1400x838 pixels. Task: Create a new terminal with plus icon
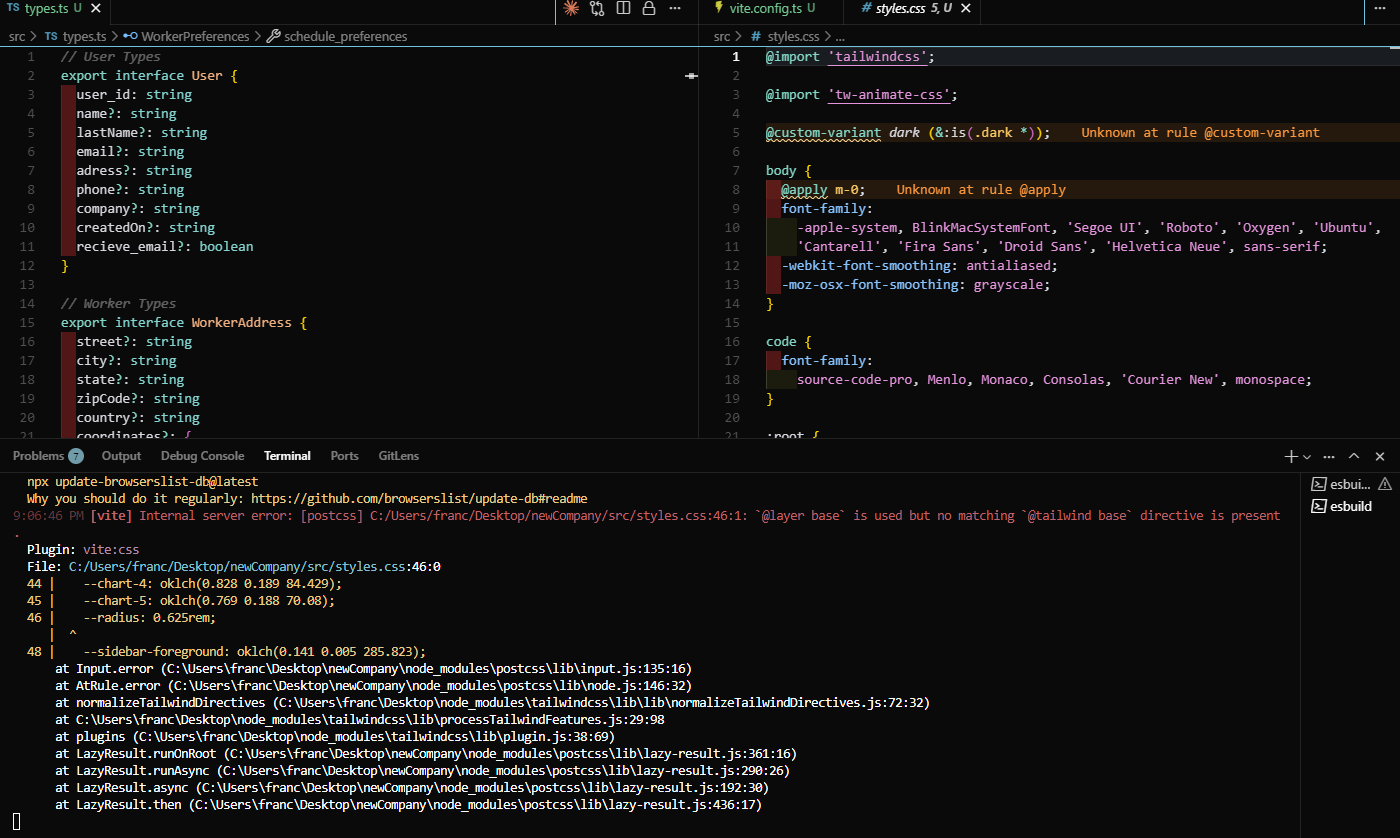coord(1291,456)
